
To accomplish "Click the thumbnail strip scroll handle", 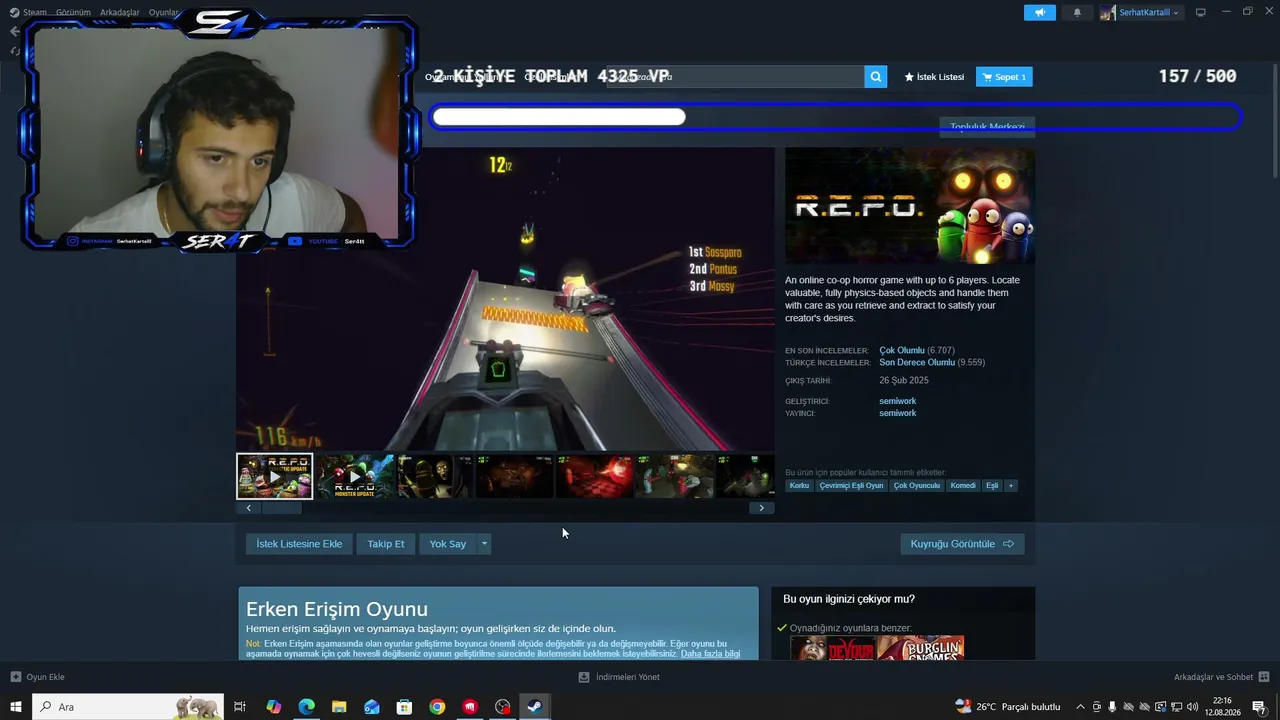I will 281,508.
